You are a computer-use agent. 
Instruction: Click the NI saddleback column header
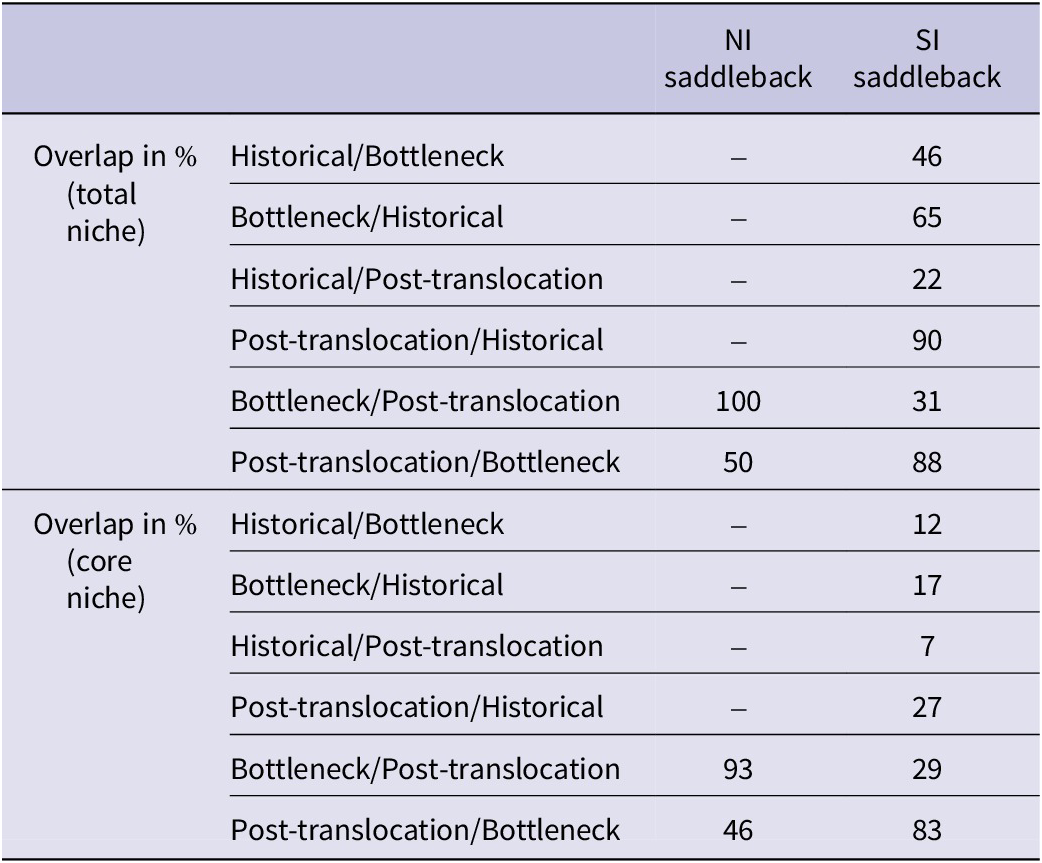coord(738,59)
